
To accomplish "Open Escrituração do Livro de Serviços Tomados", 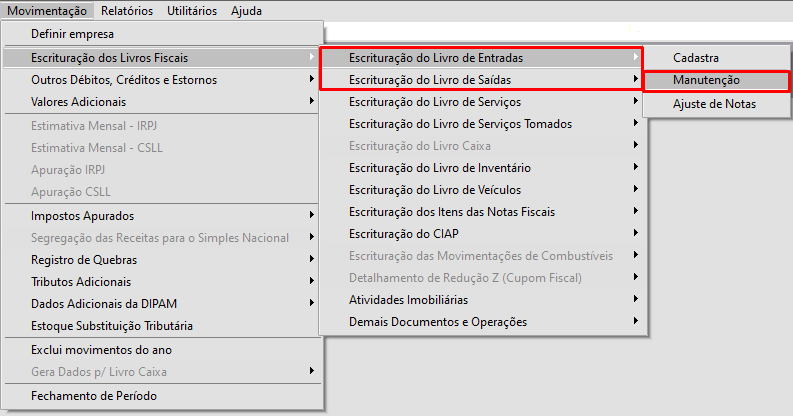I will pos(483,124).
